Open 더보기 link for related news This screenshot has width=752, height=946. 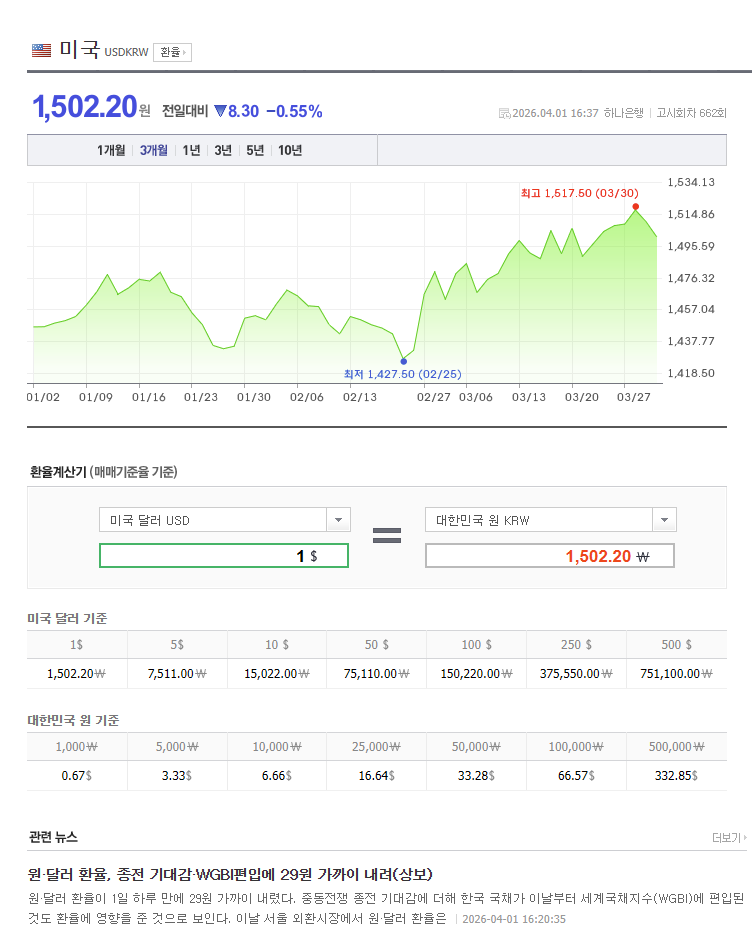pos(729,837)
